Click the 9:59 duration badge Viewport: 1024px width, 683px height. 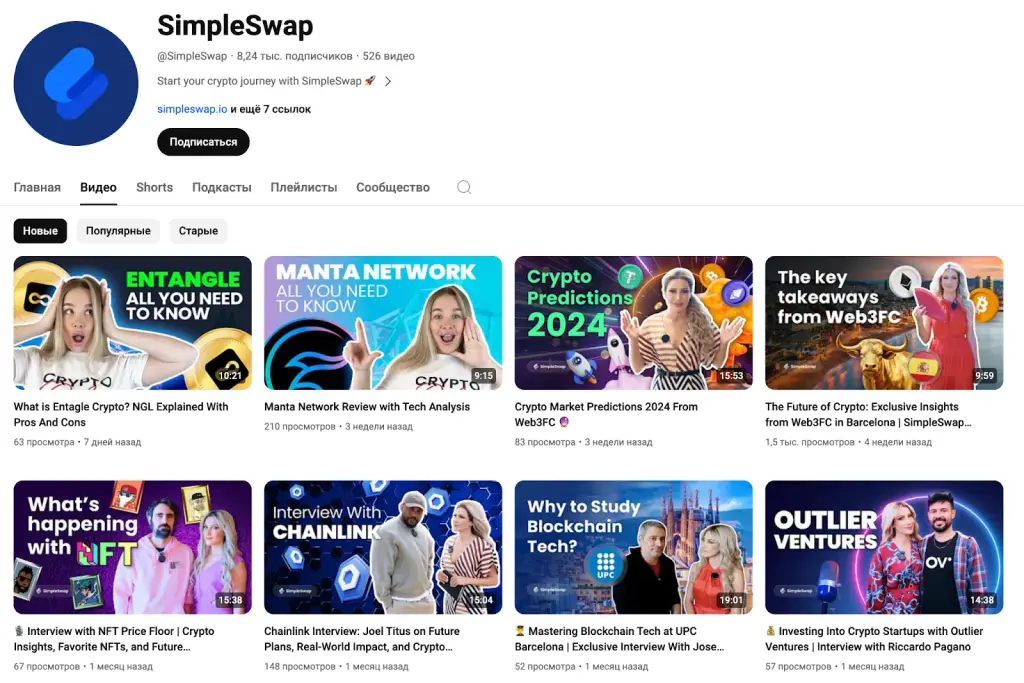[x=984, y=375]
